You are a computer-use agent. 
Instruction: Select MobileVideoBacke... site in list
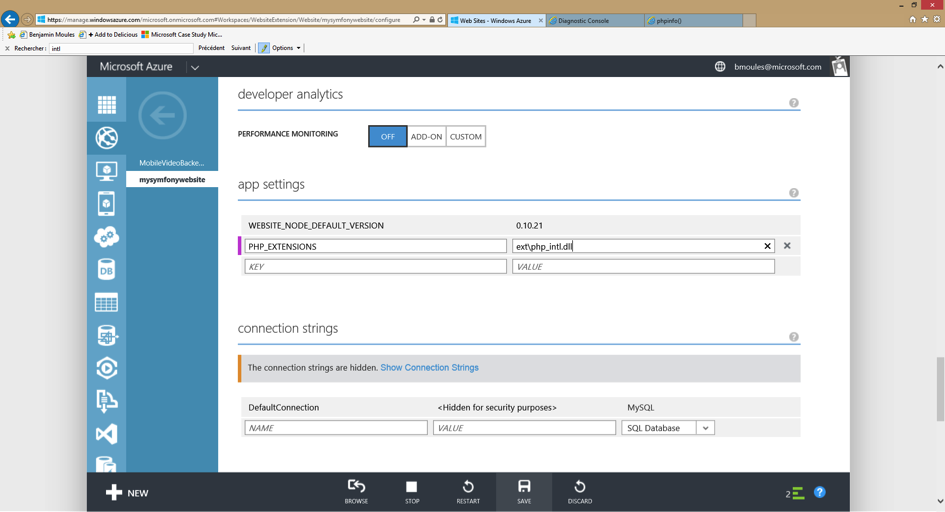(x=172, y=163)
